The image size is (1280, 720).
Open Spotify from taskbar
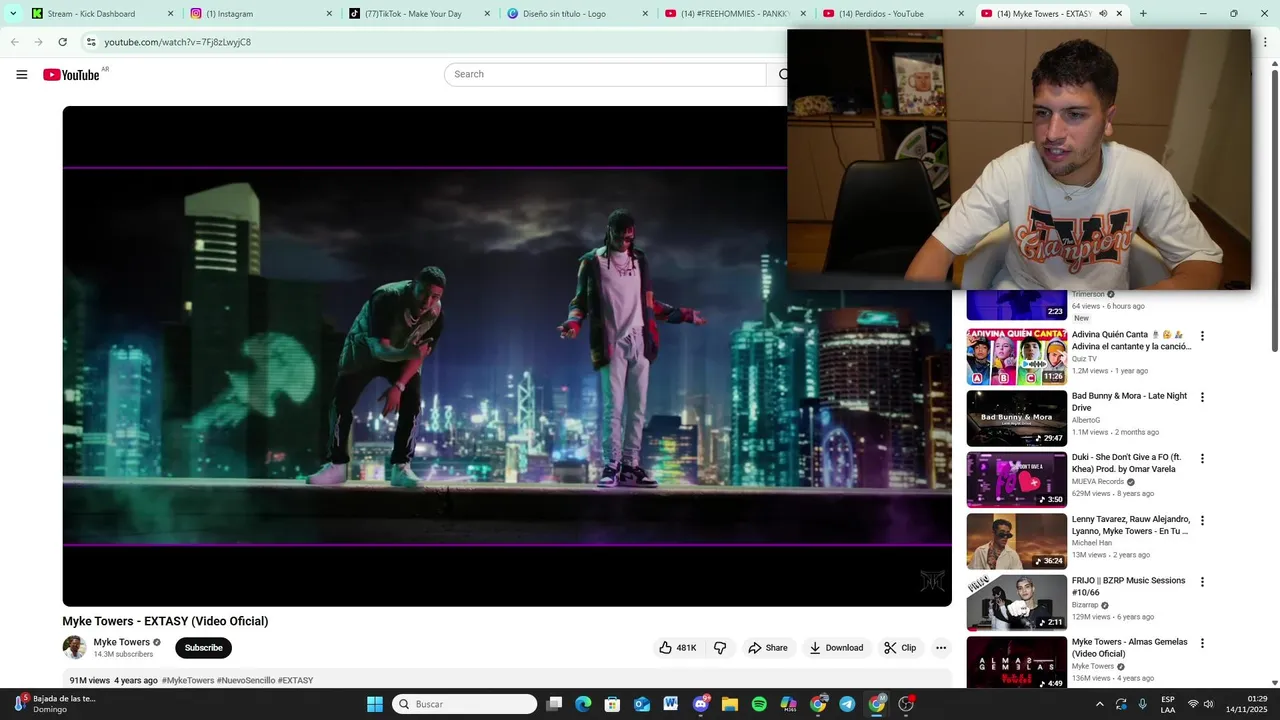(759, 704)
